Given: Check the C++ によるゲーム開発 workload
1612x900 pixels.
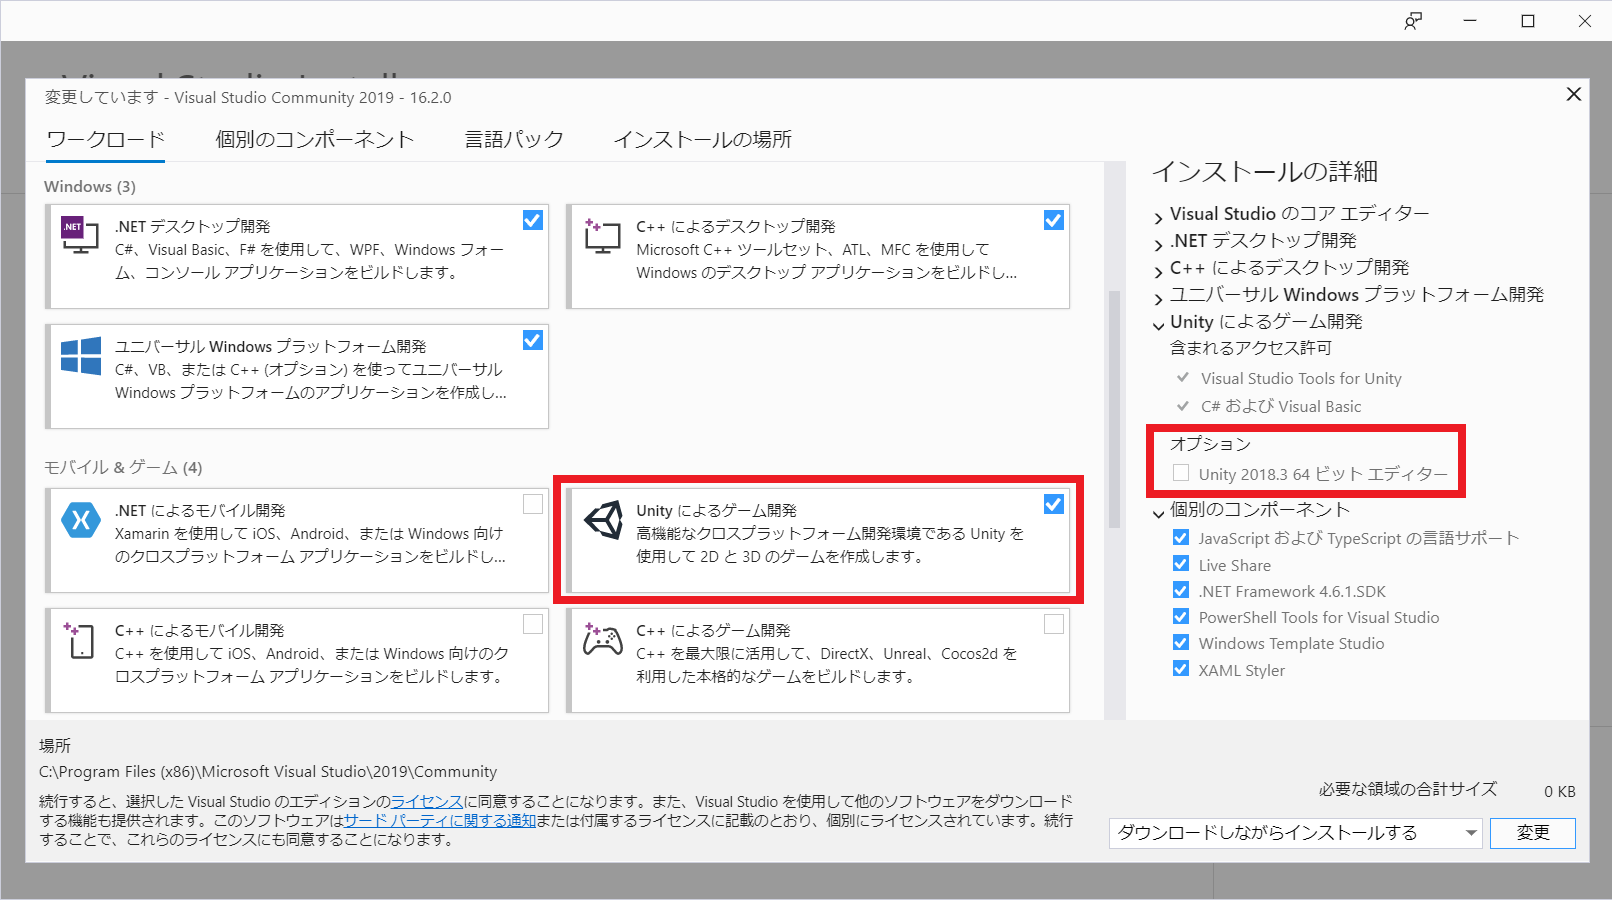Looking at the screenshot, I should [x=1053, y=624].
